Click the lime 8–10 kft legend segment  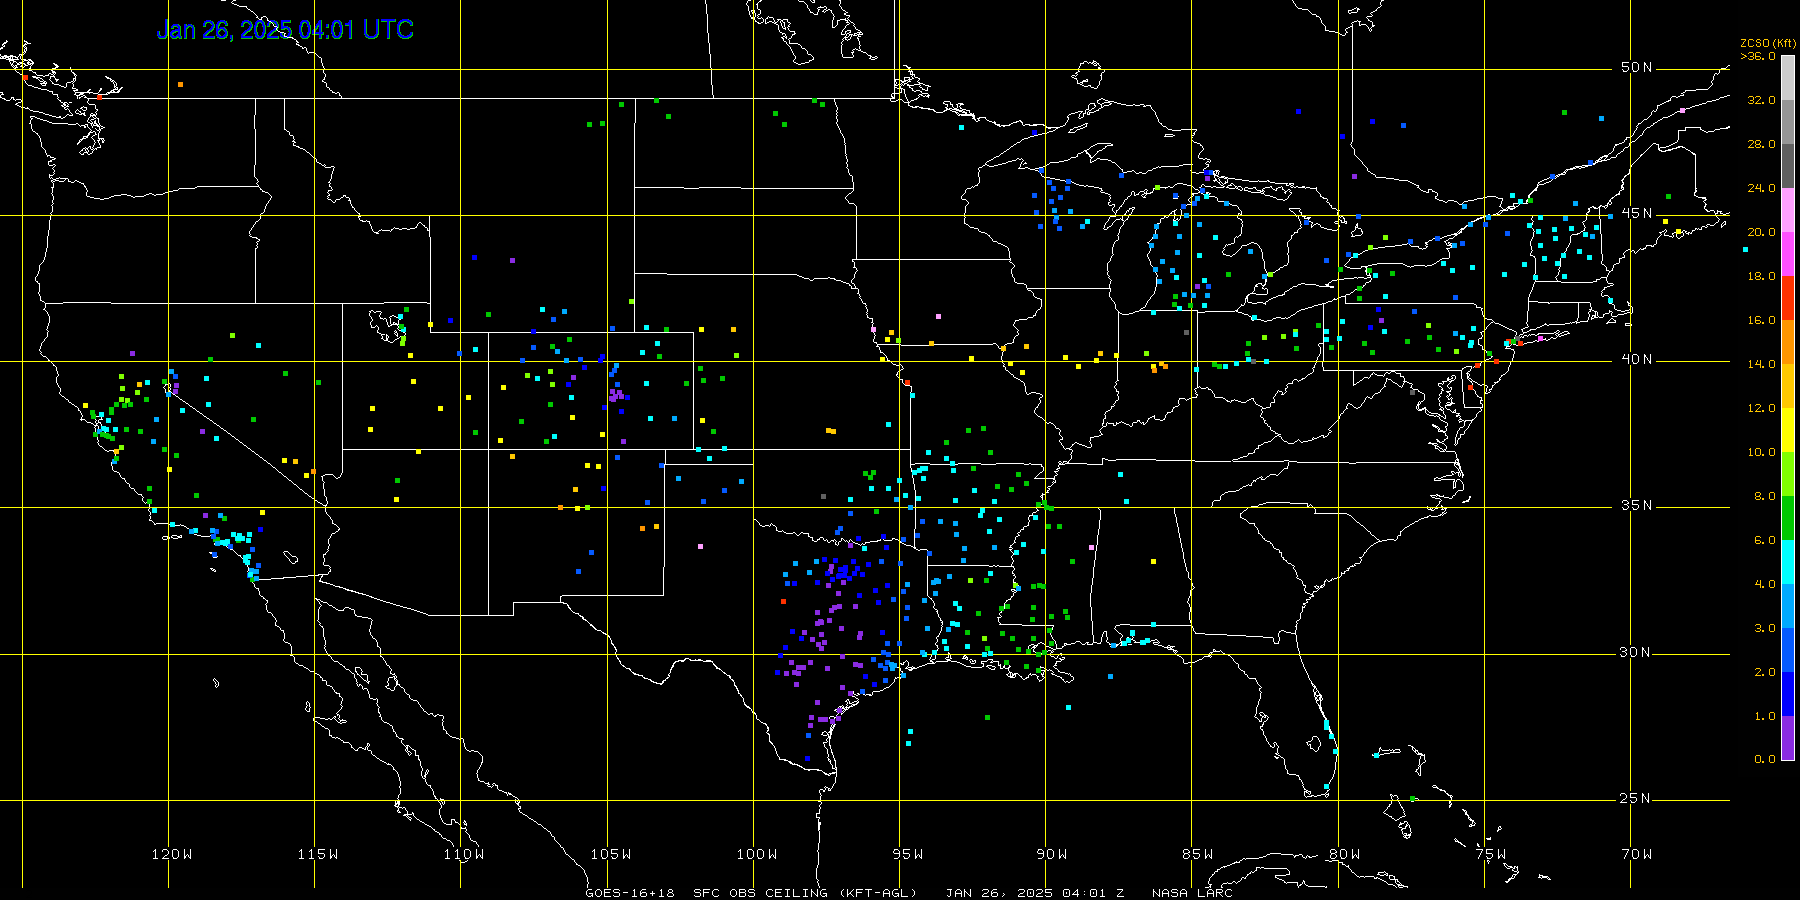pyautogui.click(x=1788, y=474)
